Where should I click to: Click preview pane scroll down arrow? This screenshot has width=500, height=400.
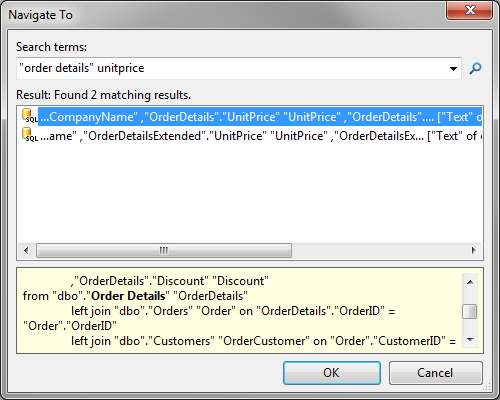[470, 340]
